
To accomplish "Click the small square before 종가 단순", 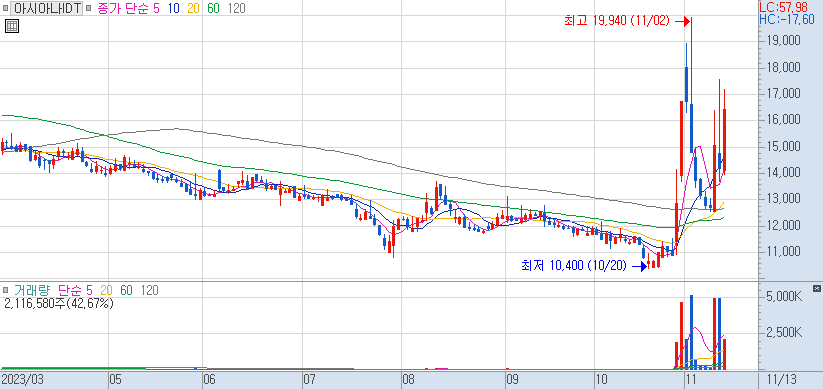I will point(88,9).
